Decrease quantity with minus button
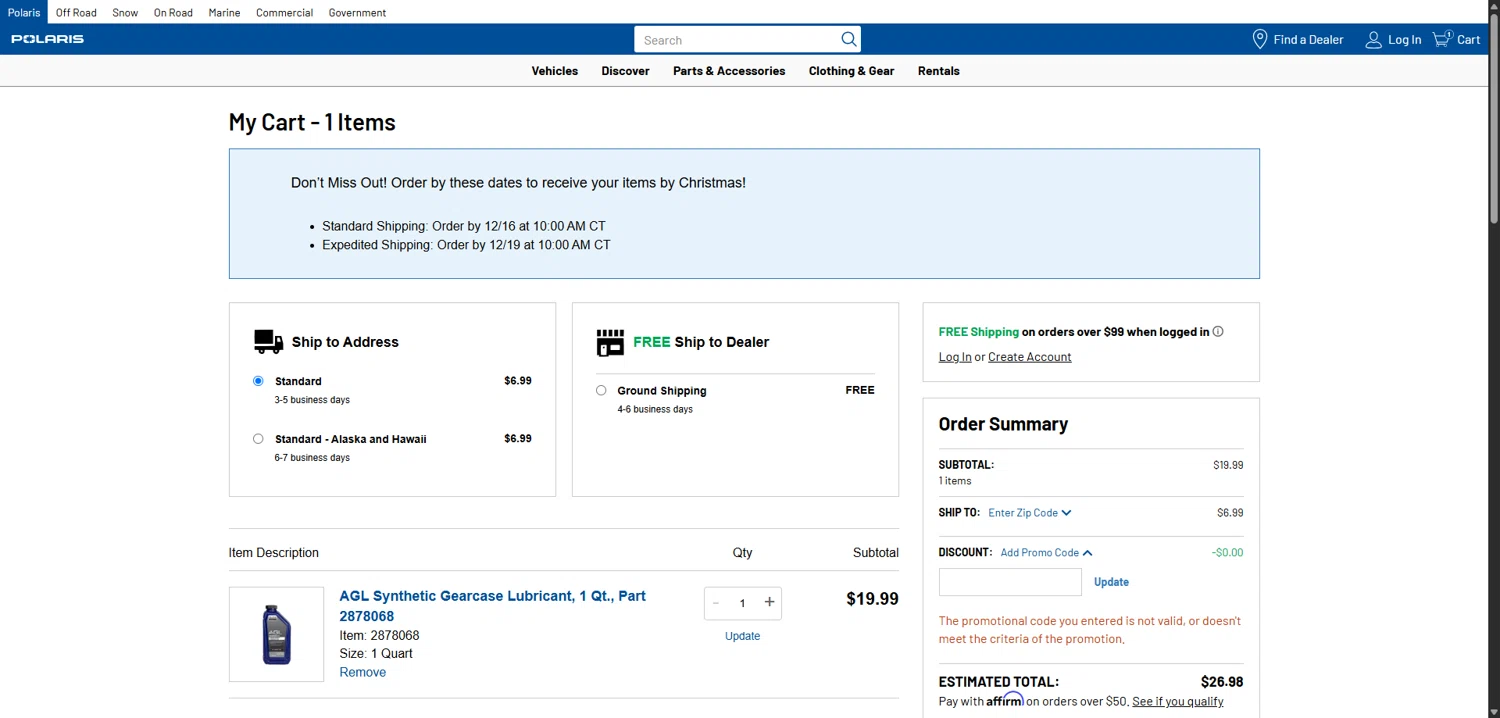 pyautogui.click(x=716, y=603)
